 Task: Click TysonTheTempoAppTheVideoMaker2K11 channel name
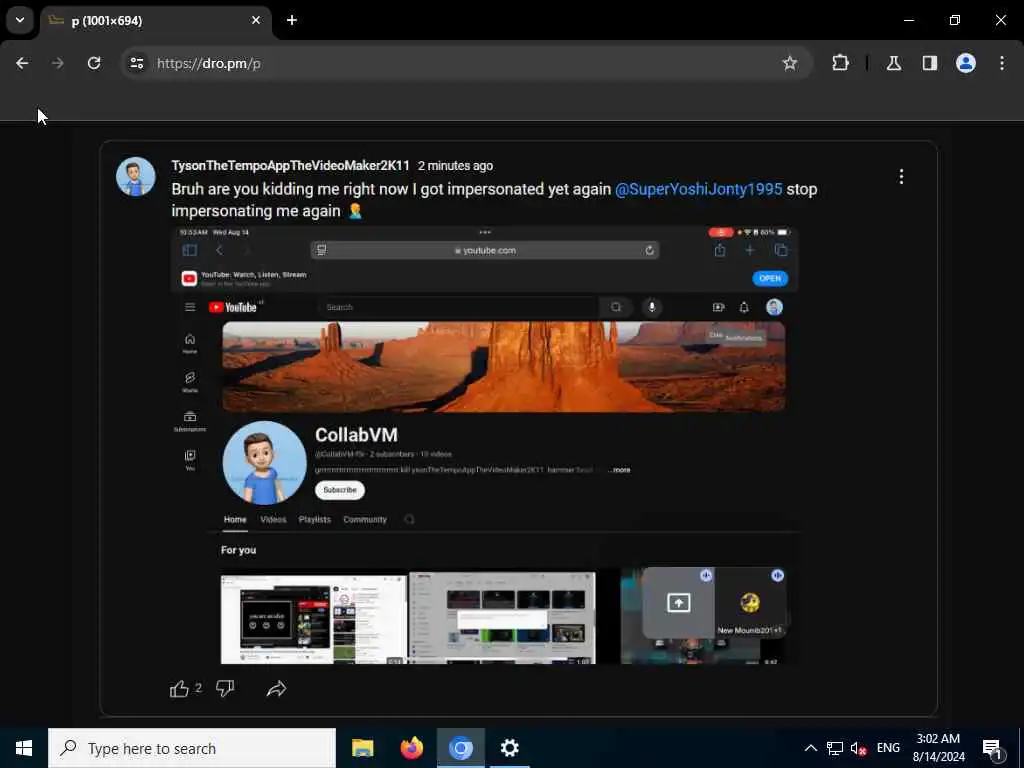coord(291,166)
